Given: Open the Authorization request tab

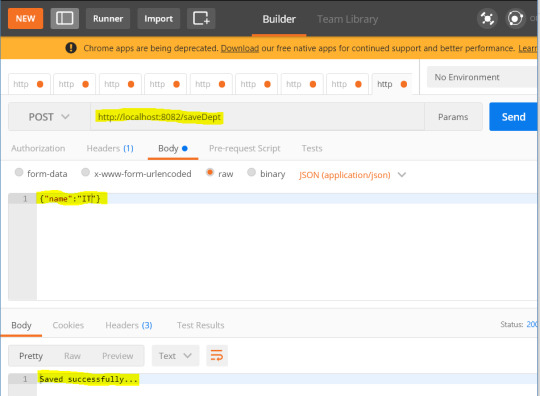Looking at the screenshot, I should coord(38,148).
